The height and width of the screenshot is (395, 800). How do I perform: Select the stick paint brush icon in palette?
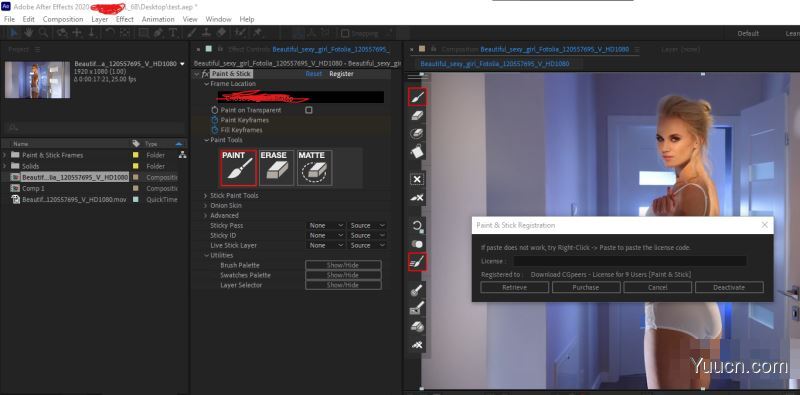[x=417, y=262]
